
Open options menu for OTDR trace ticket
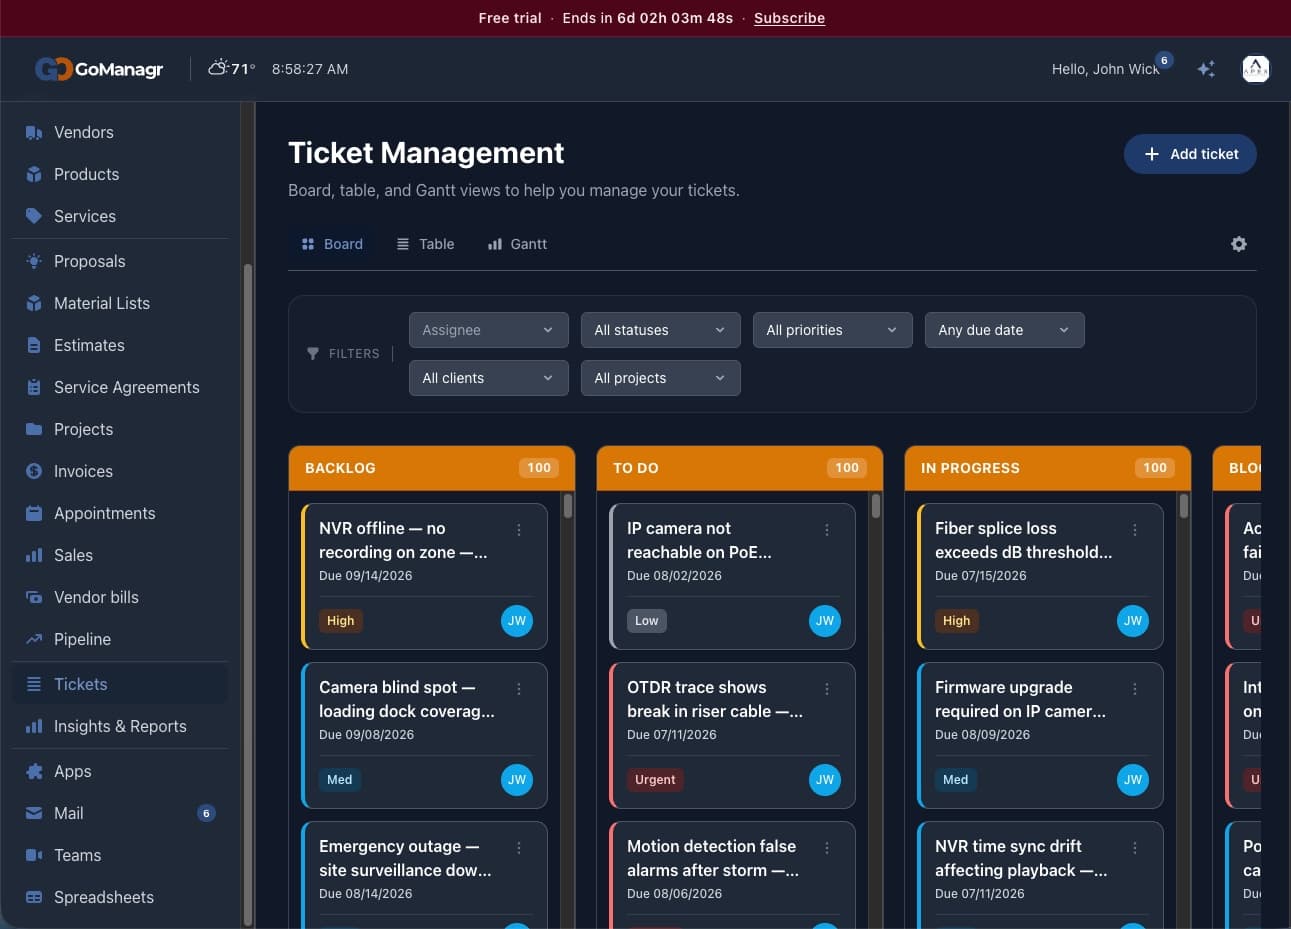coord(827,689)
